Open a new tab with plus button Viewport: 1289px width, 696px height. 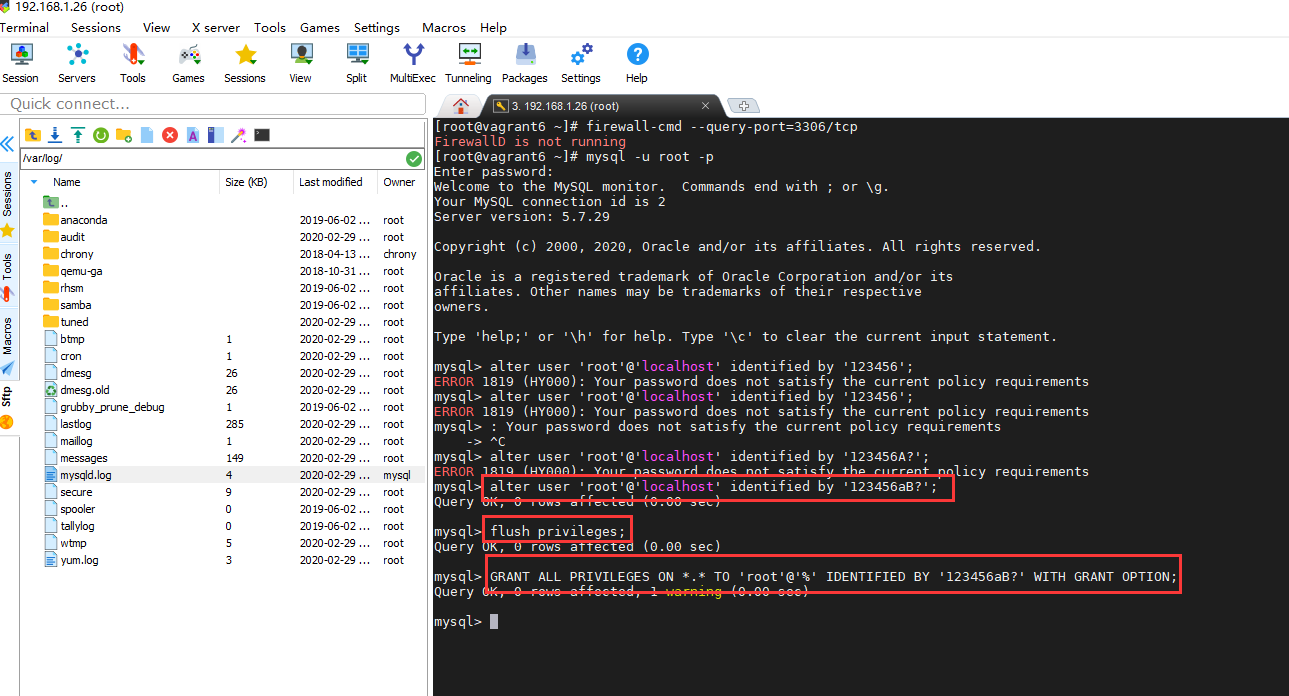(x=743, y=106)
